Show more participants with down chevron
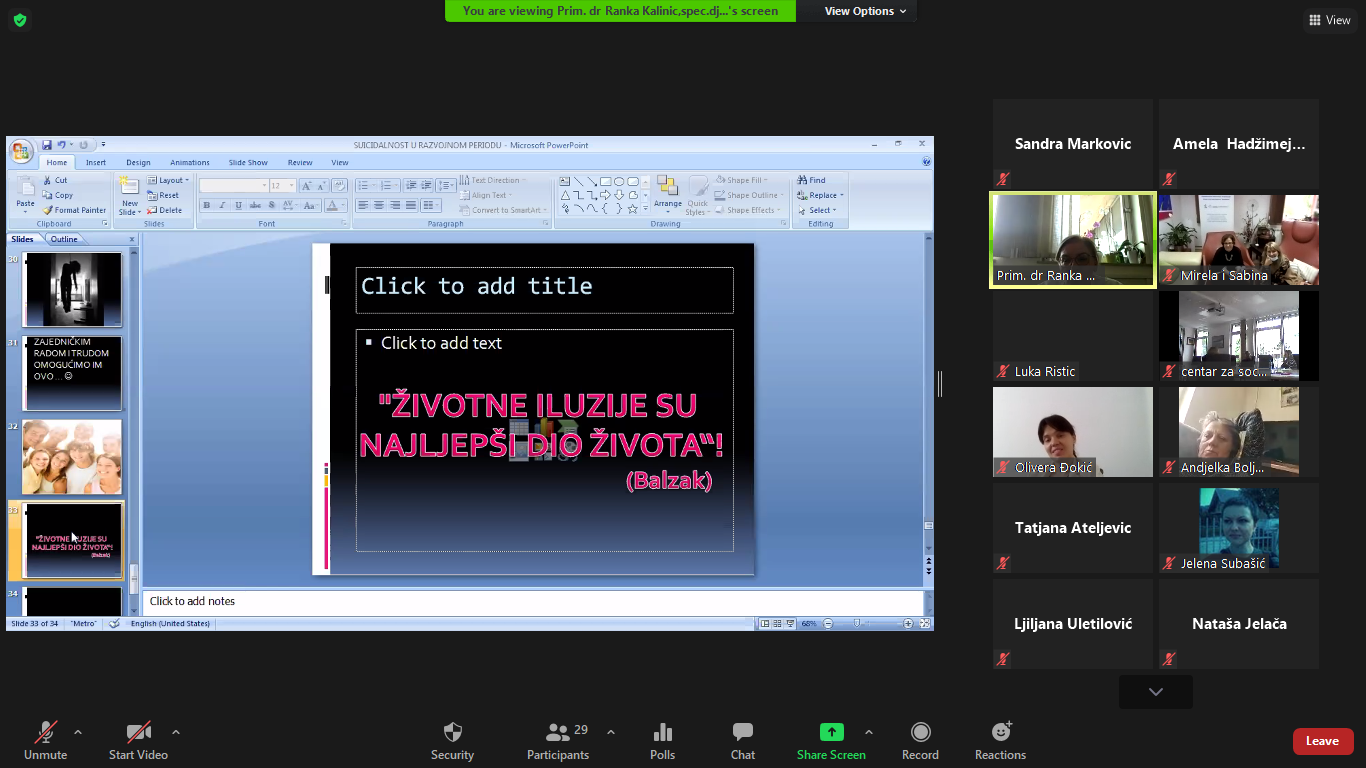 [1155, 692]
